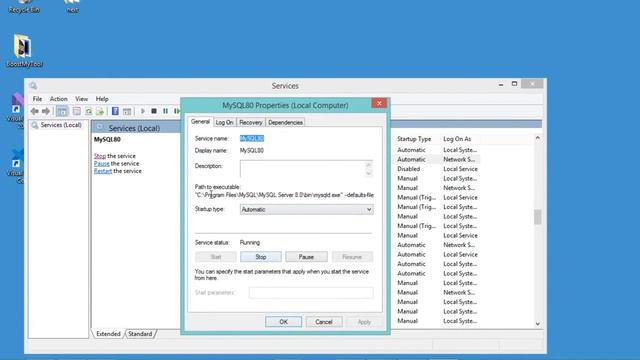Click the Service name field
640x360 pixels.
[x=252, y=138]
